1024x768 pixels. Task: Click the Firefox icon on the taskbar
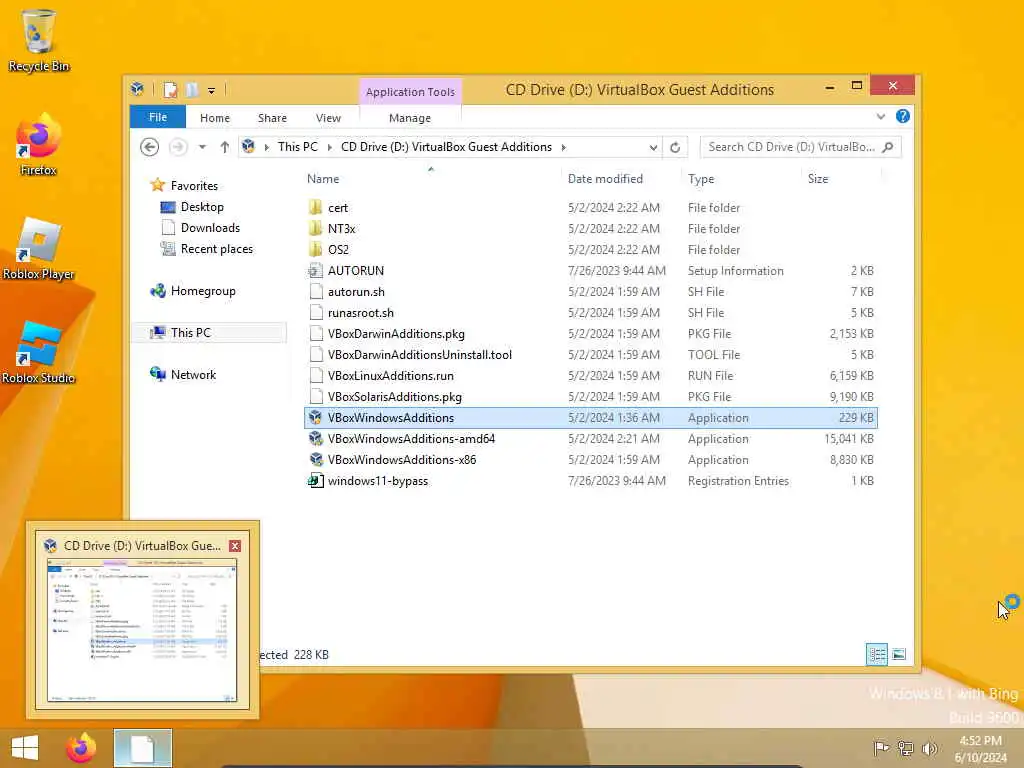click(x=81, y=748)
